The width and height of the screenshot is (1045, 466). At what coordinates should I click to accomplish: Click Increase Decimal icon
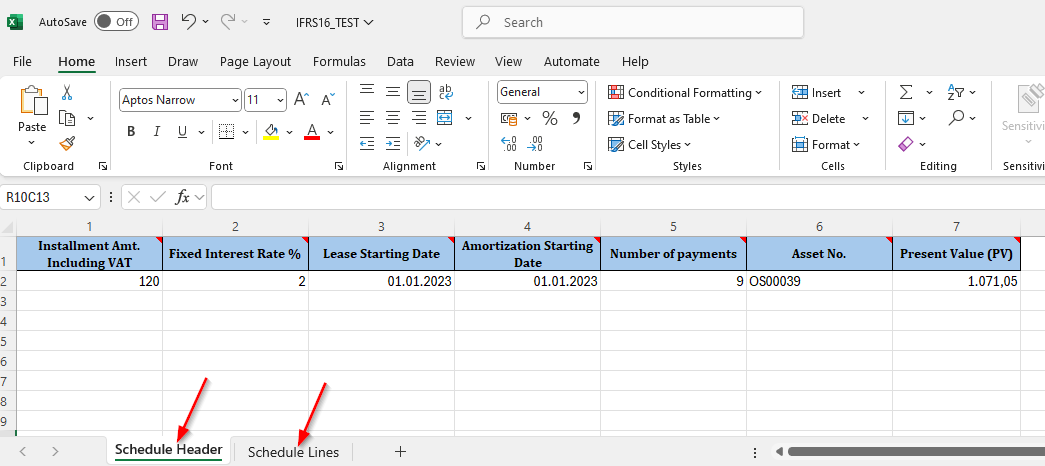click(x=509, y=143)
